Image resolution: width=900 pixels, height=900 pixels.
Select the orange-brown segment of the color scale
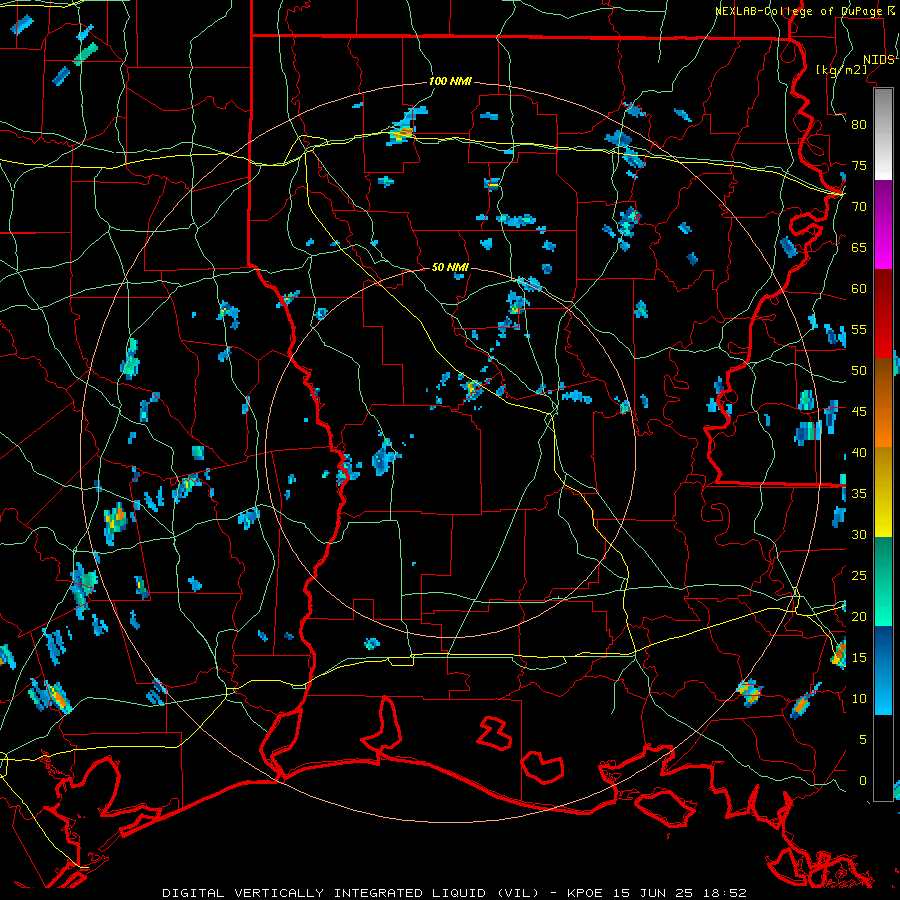883,403
